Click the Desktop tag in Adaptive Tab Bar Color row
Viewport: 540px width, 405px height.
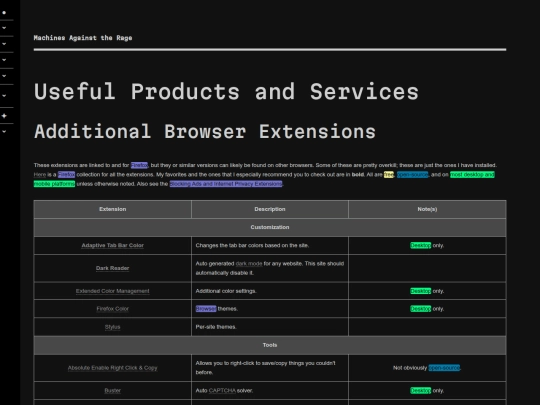click(x=420, y=246)
